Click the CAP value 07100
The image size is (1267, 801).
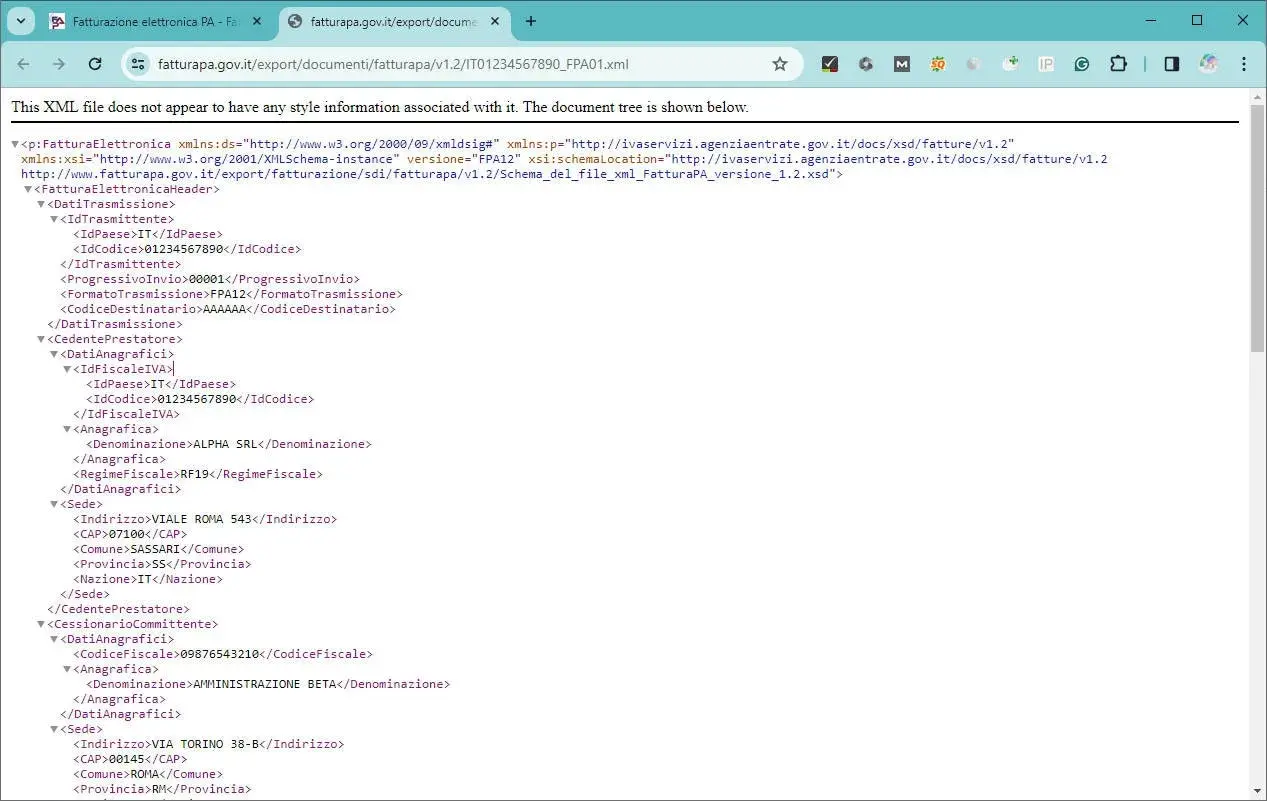point(127,534)
